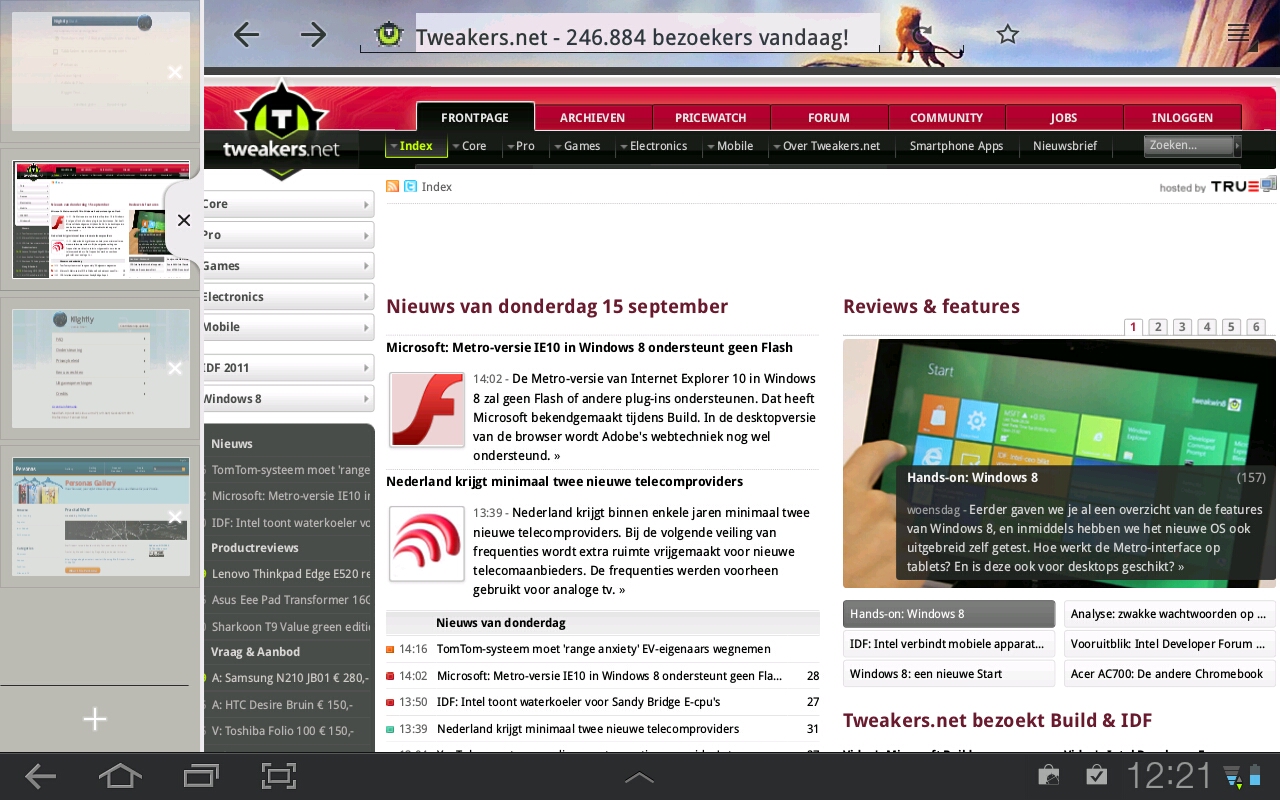Screen dimensions: 1280x800
Task: Open the RSS feed icon next to Index
Action: coord(393,186)
